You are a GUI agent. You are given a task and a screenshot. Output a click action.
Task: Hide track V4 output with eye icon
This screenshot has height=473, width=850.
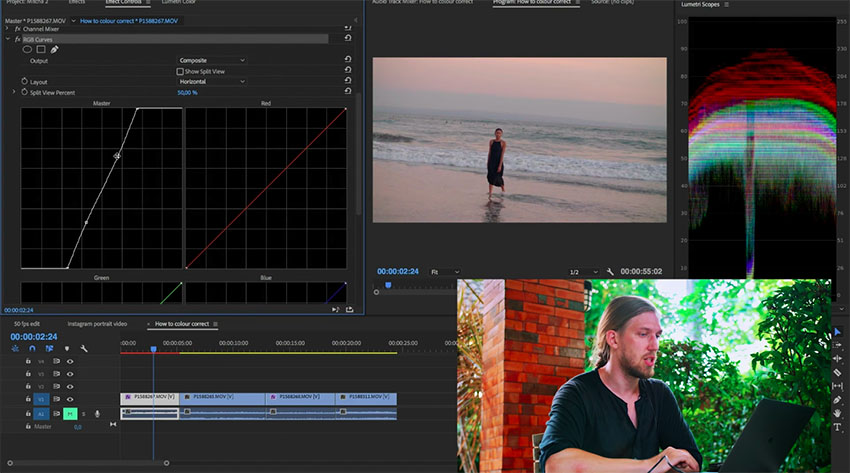[x=70, y=361]
